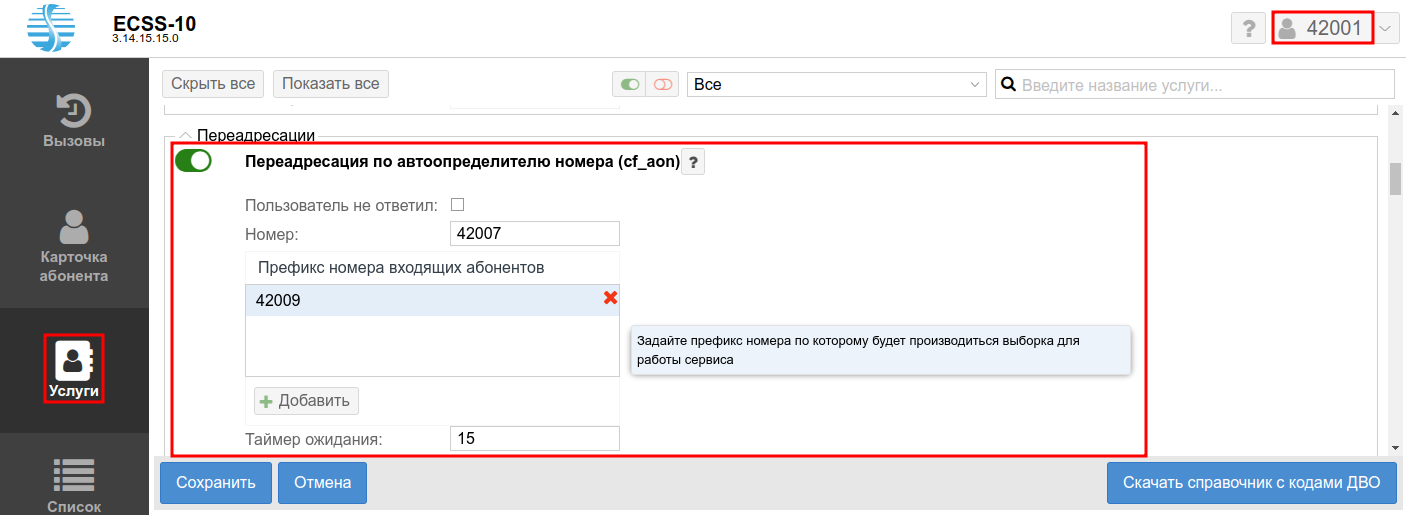This screenshot has width=1406, height=515.
Task: Click the ECSS-10 logo icon
Action: (52, 27)
